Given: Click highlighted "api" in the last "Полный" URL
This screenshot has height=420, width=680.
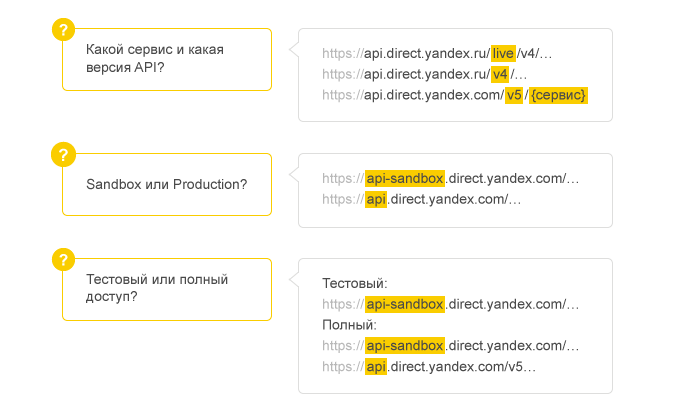Looking at the screenshot, I should click(x=376, y=367).
